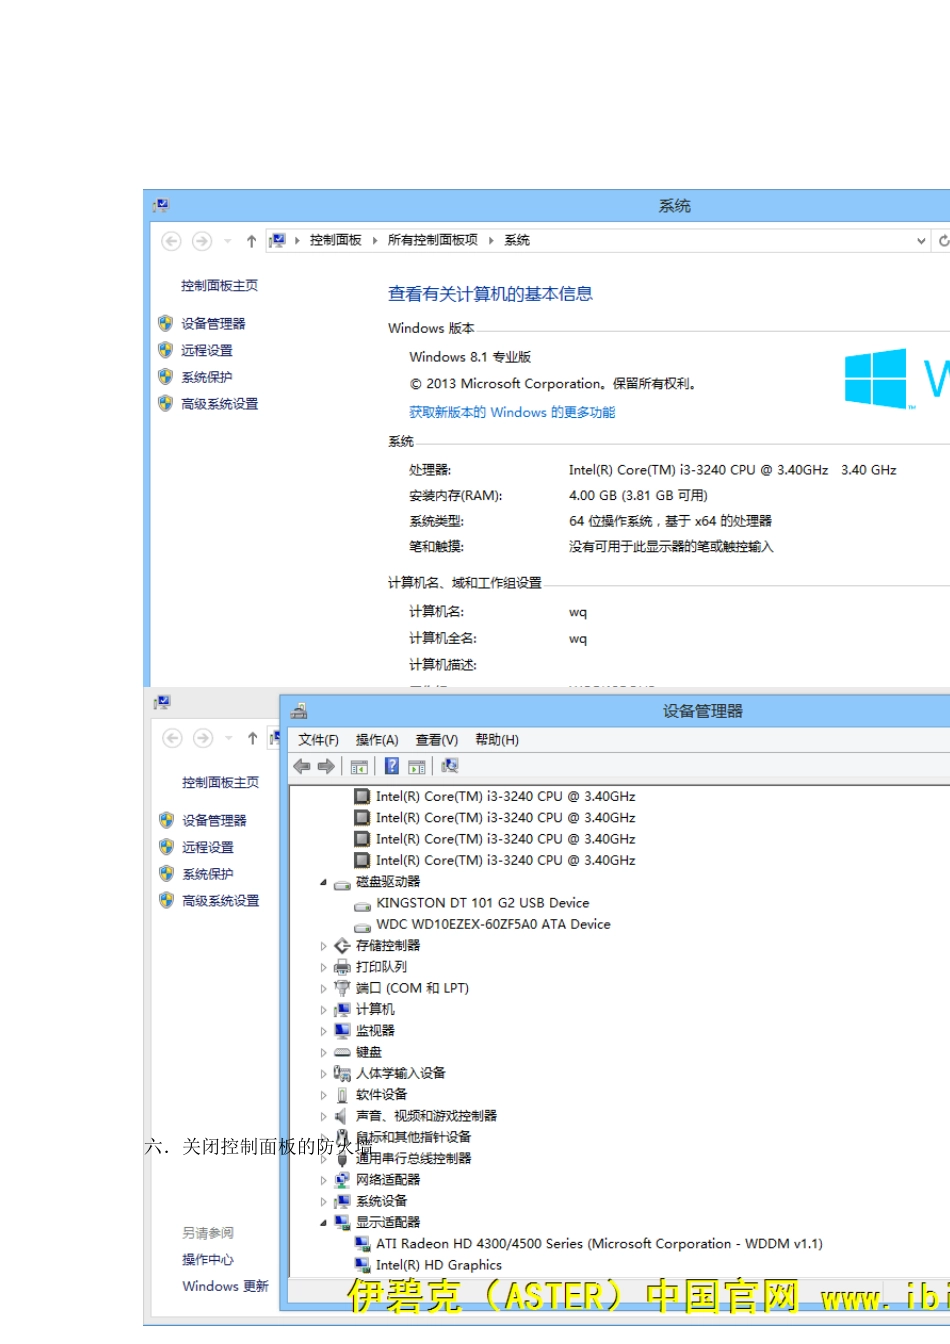Expand the 软件设备 tree node
Screen dimensions: 950x1344
[323, 1095]
